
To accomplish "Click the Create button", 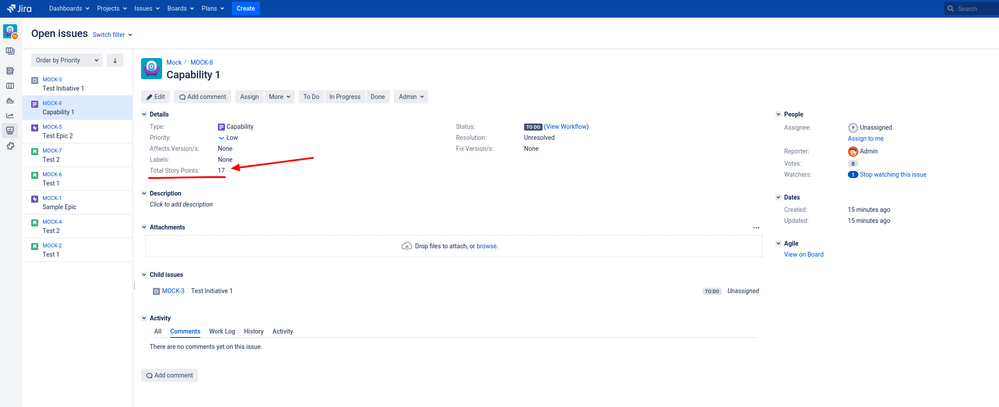I will click(x=245, y=9).
